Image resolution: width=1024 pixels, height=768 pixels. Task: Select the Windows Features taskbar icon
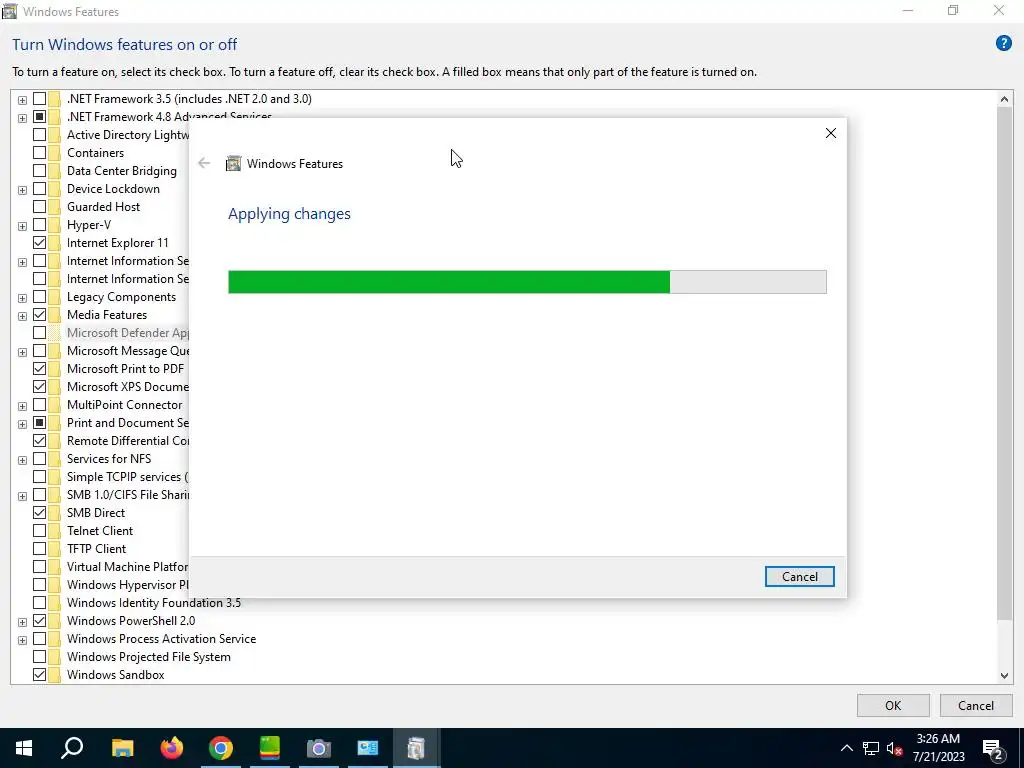pyautogui.click(x=417, y=748)
